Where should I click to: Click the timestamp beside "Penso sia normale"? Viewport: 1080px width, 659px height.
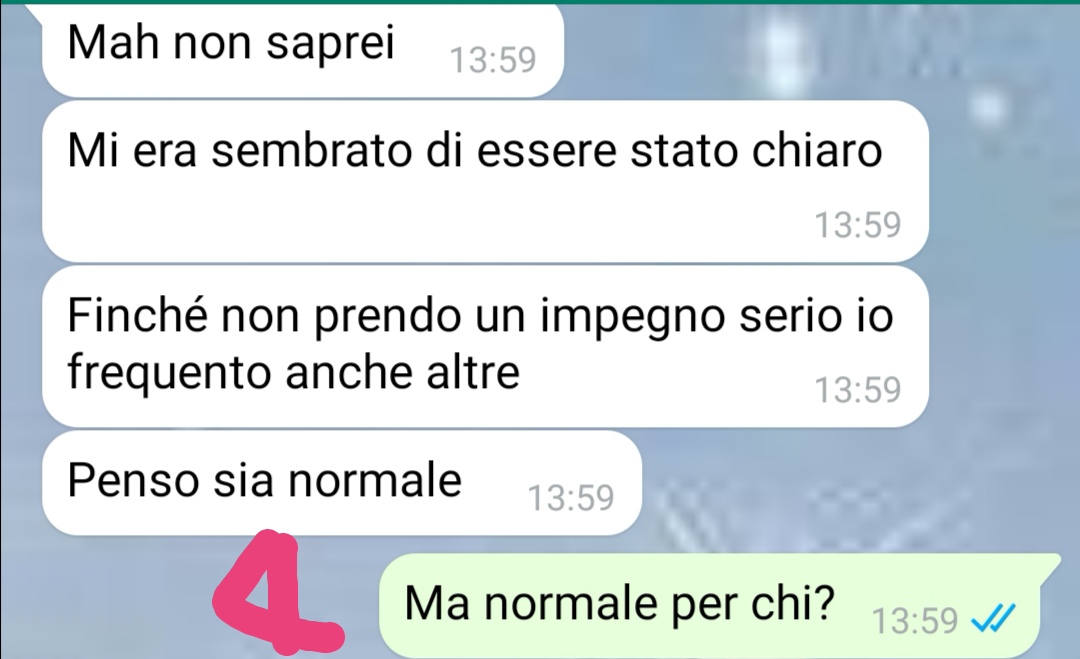[570, 497]
